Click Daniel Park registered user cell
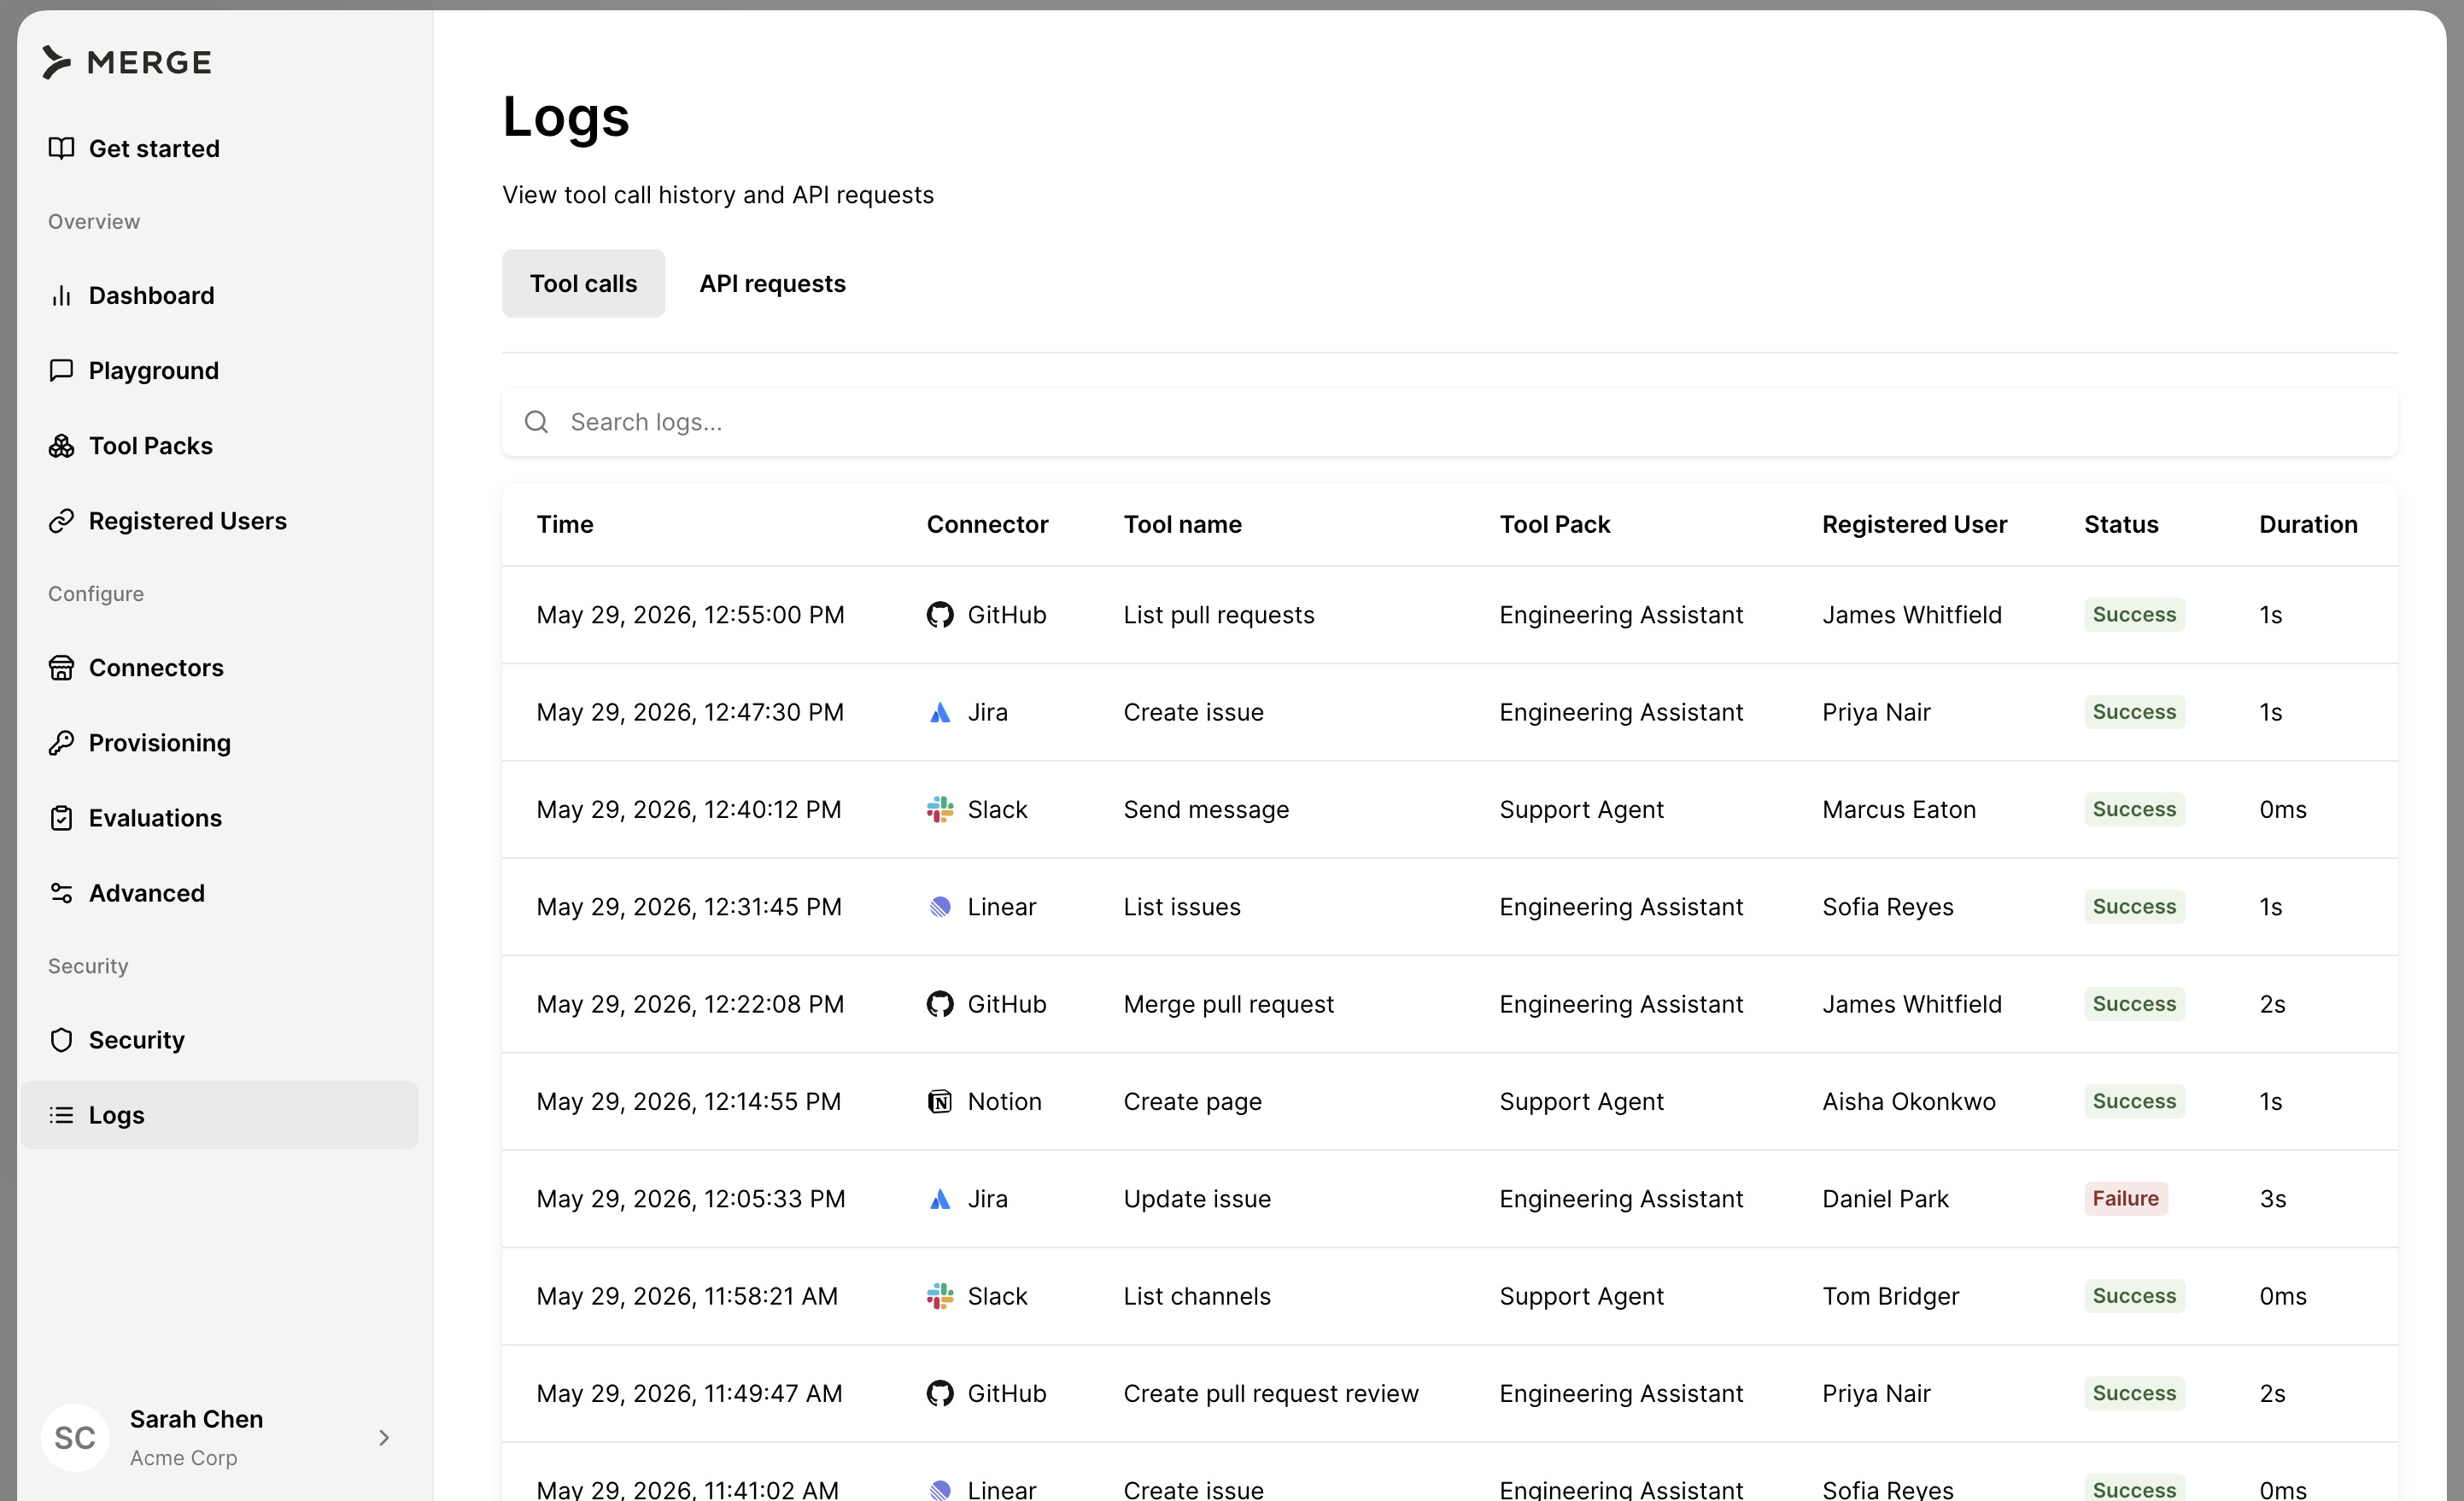 click(x=1884, y=1198)
